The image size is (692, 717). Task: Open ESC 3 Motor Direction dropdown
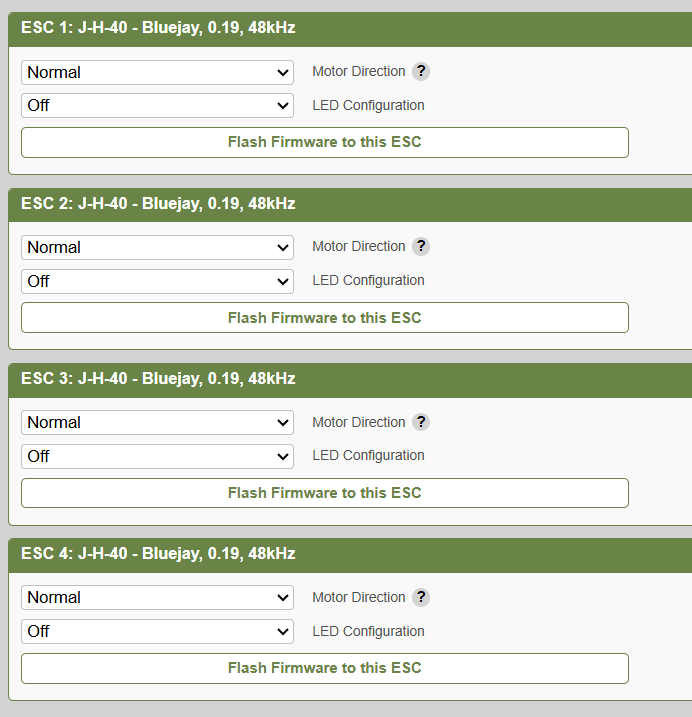pyautogui.click(x=157, y=422)
